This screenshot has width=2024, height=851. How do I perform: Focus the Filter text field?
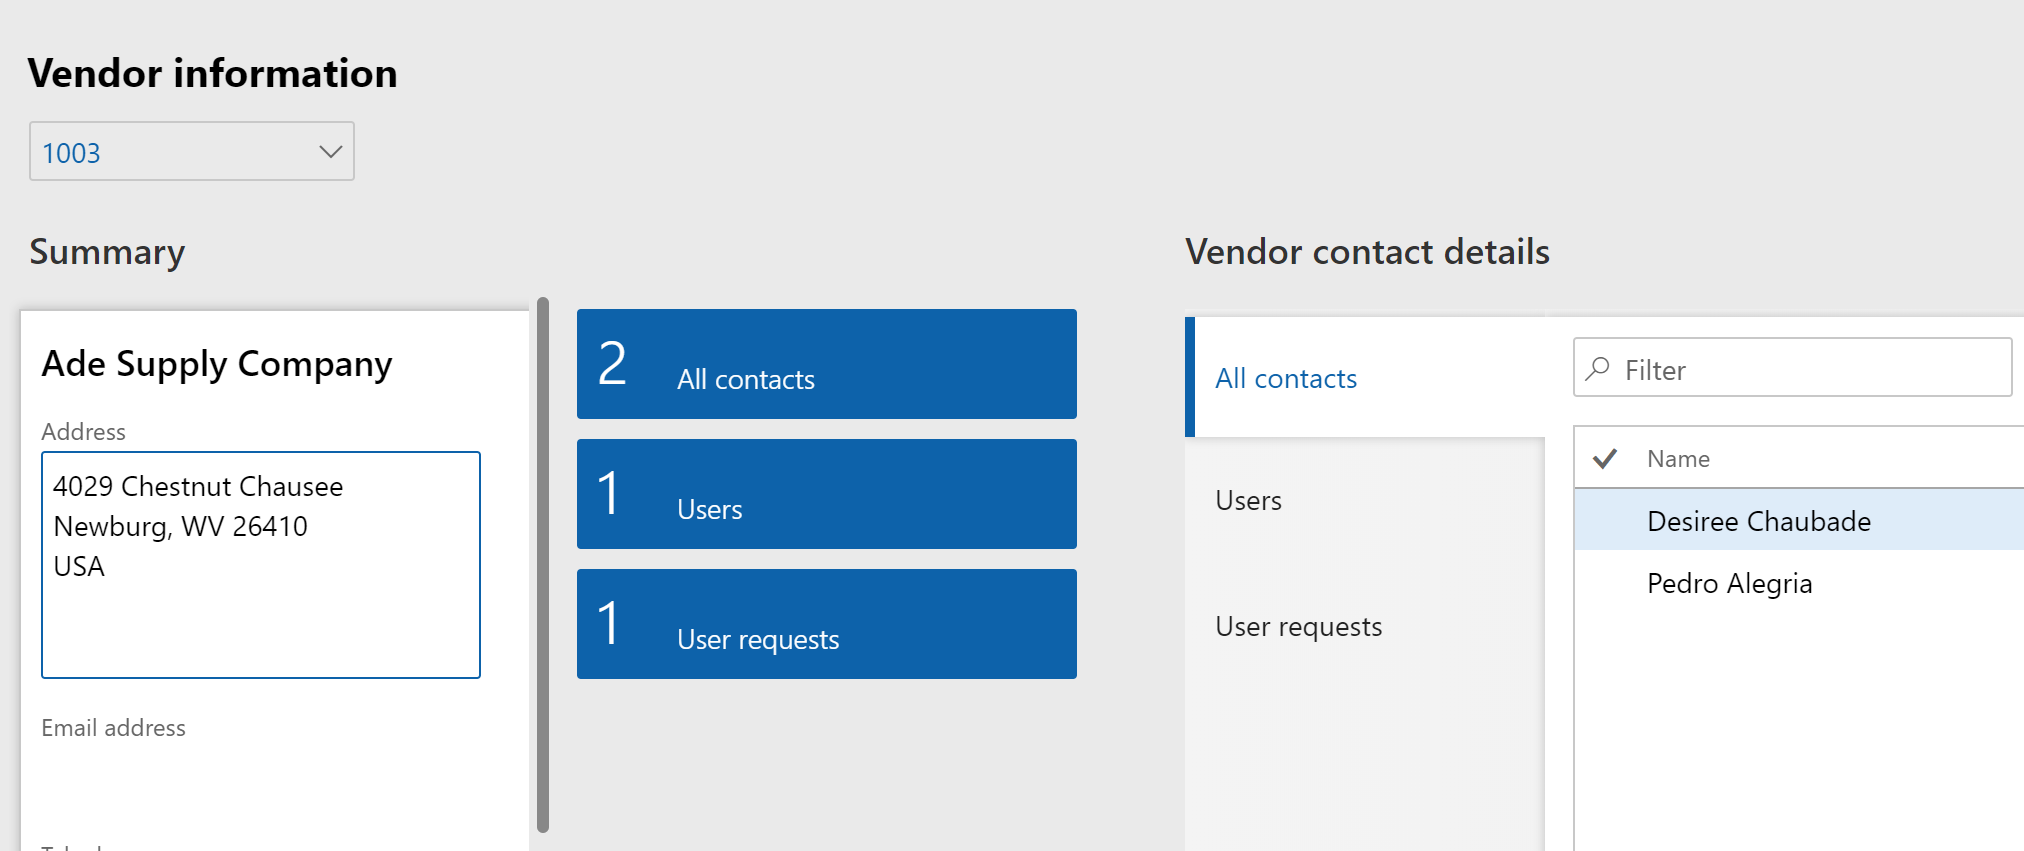click(x=1810, y=370)
